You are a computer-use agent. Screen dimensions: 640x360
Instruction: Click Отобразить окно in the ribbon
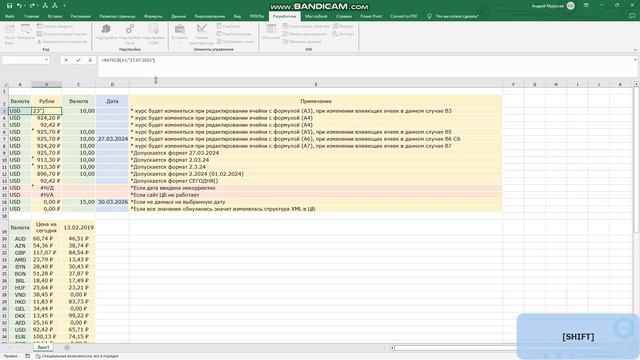tap(236, 42)
